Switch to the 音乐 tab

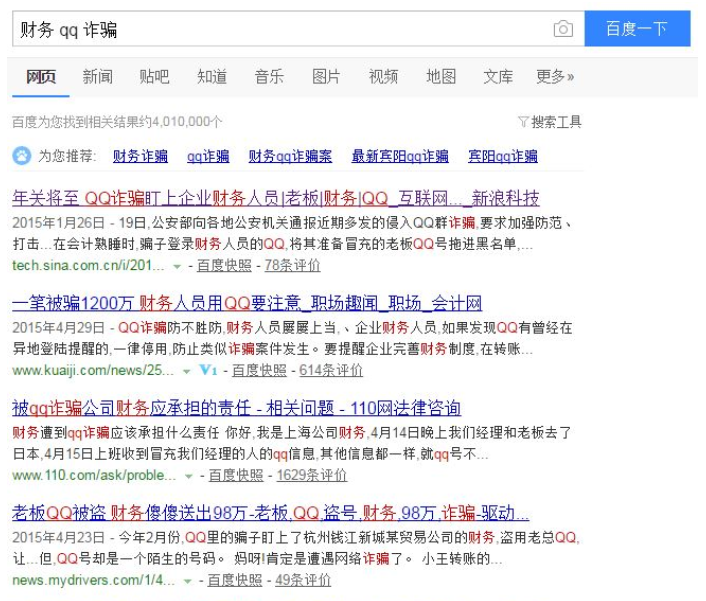click(x=269, y=77)
